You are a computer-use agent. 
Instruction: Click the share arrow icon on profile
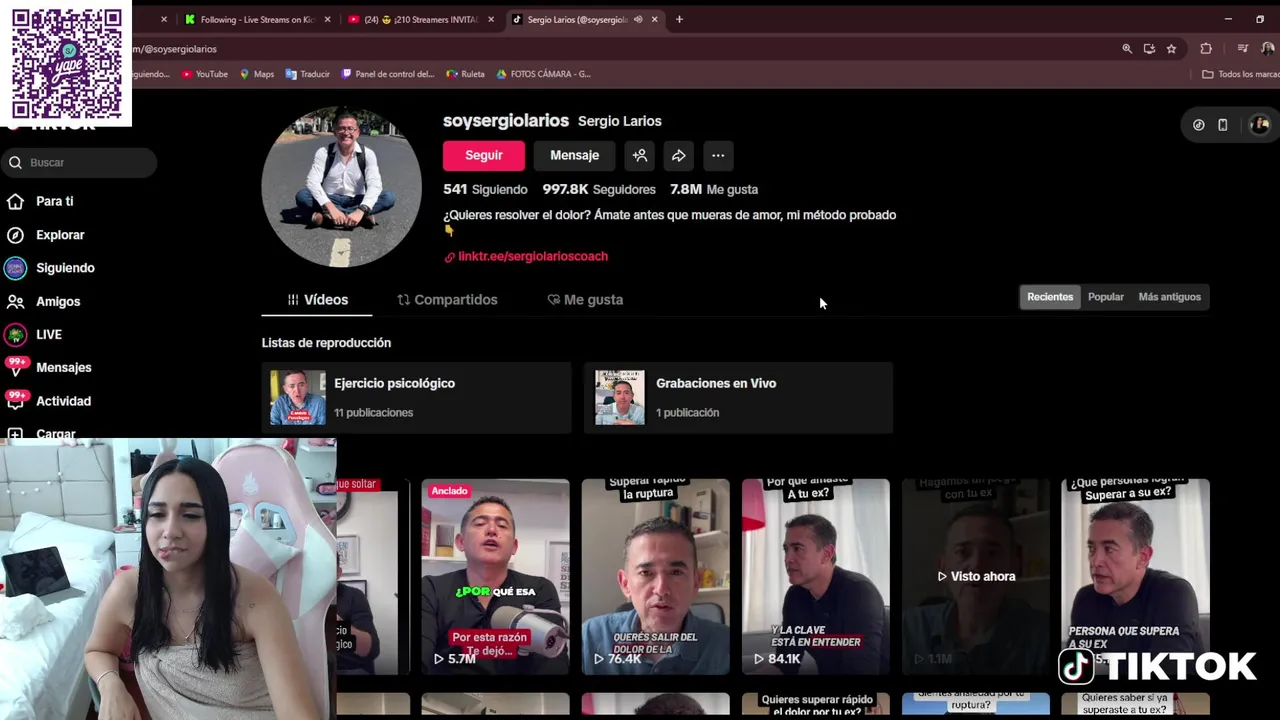pos(679,155)
